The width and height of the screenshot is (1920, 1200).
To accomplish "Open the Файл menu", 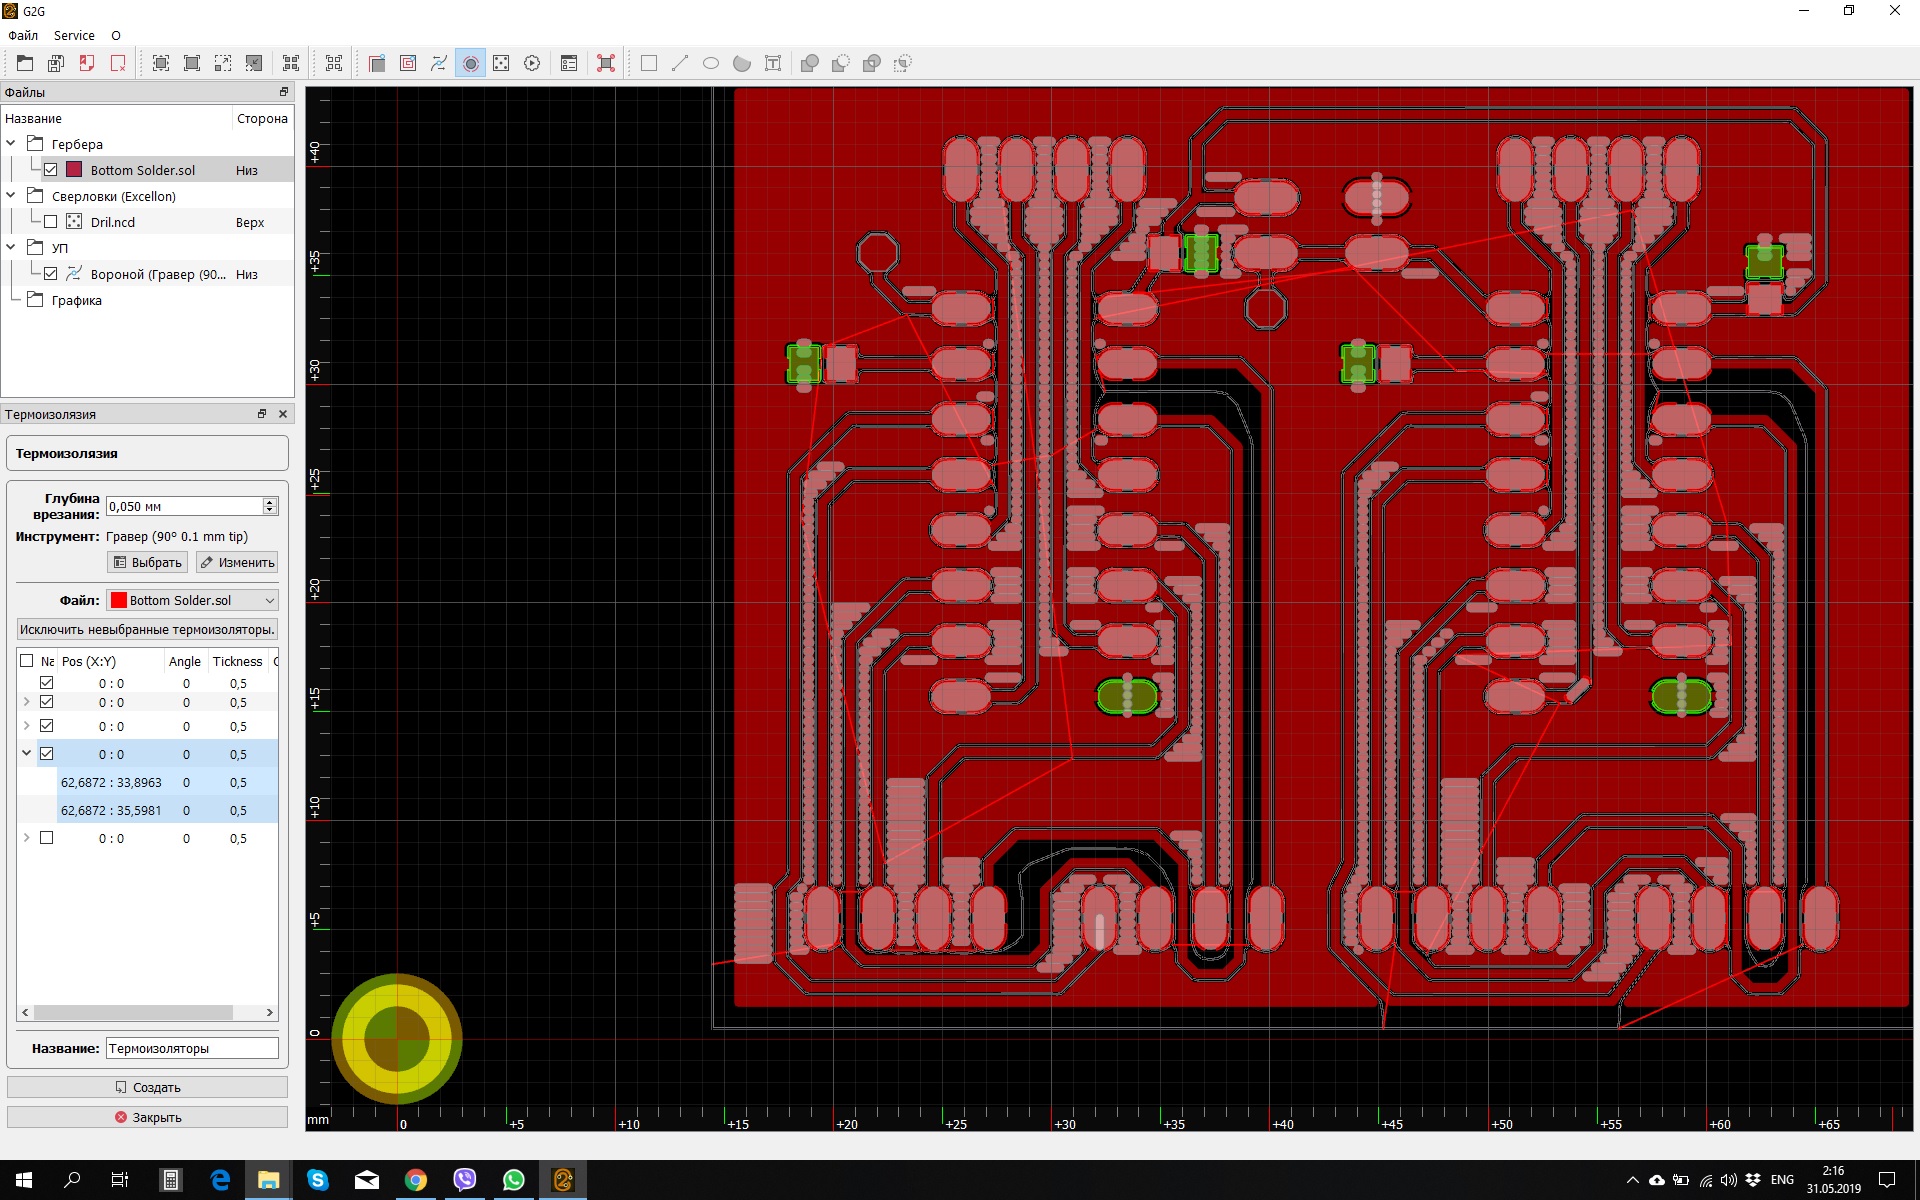I will tap(23, 35).
